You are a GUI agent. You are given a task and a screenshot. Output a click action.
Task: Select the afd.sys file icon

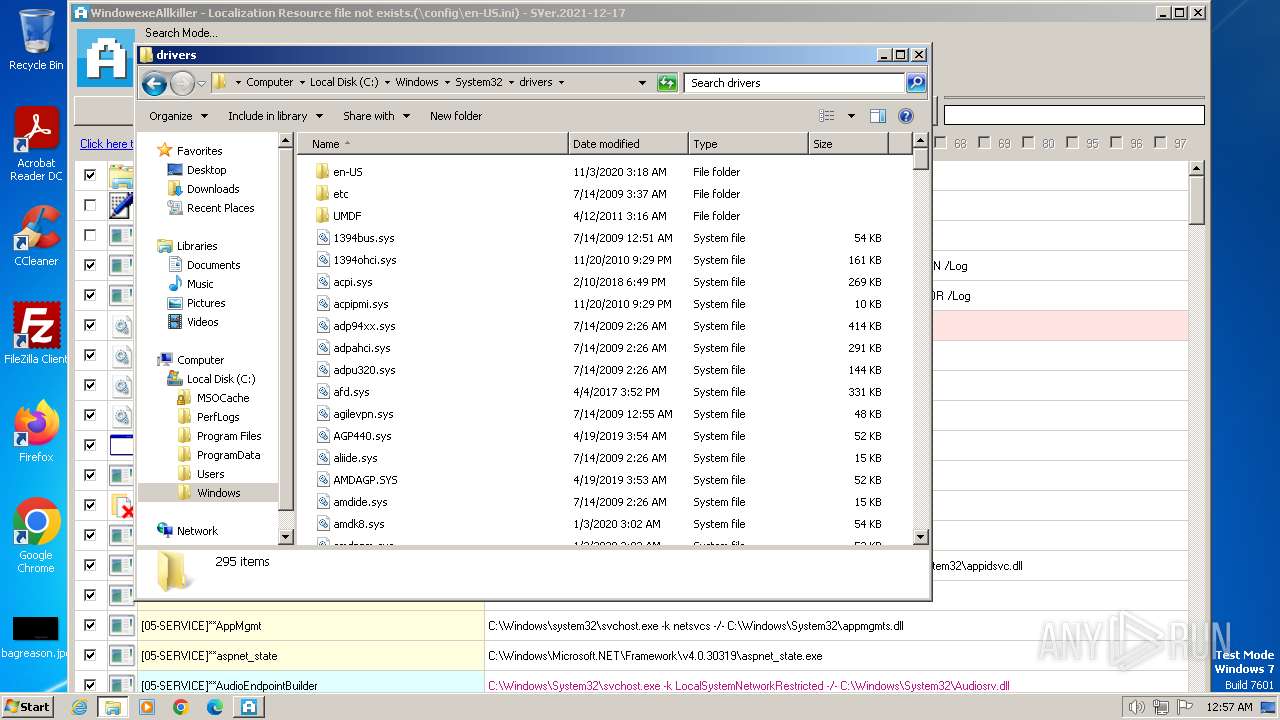[x=322, y=392]
